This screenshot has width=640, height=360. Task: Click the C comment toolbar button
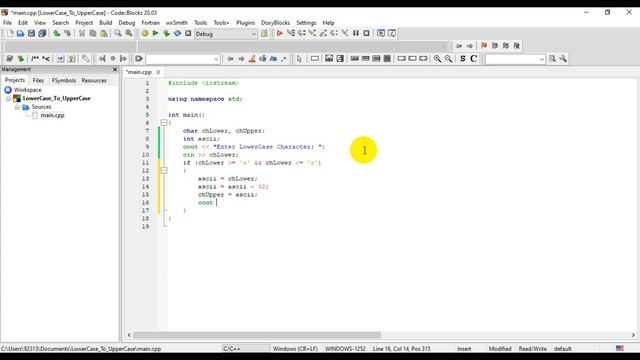(x=473, y=59)
